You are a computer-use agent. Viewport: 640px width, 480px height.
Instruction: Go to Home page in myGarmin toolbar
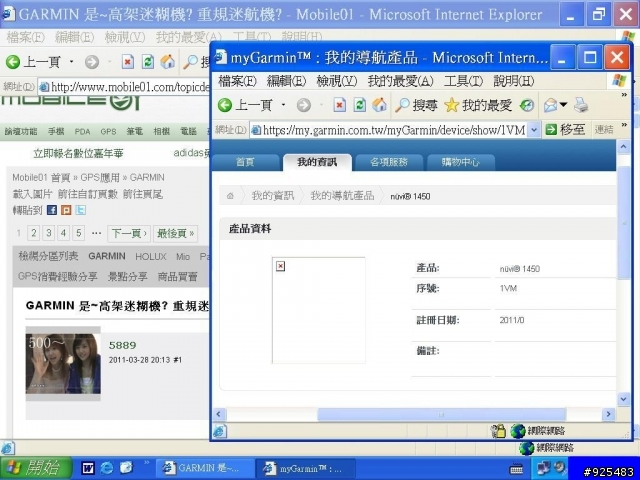pyautogui.click(x=379, y=105)
